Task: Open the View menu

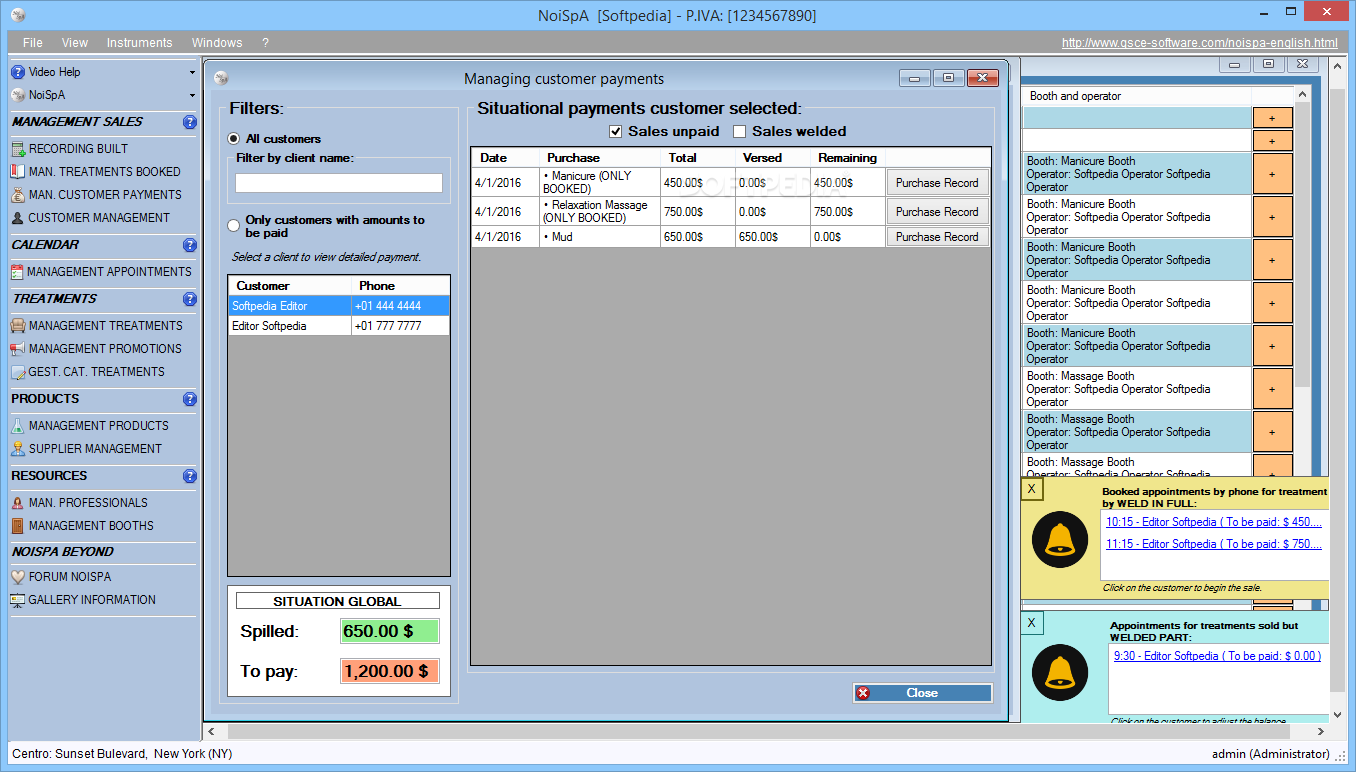Action: coord(75,43)
